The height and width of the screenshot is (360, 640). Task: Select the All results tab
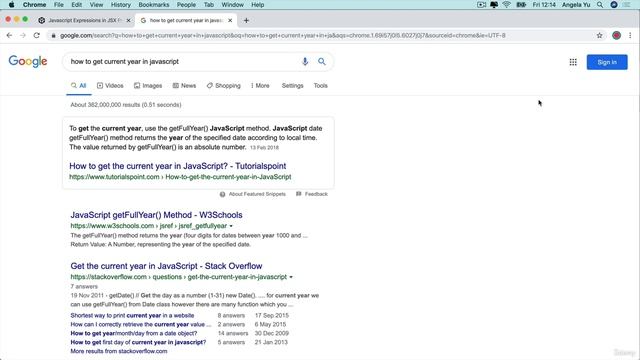(x=79, y=86)
